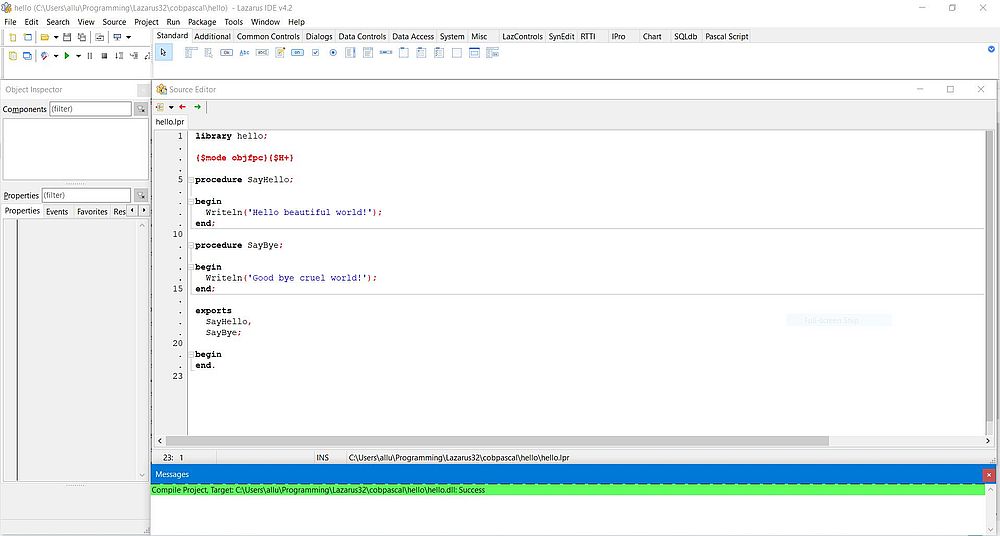Open the dropdown arrow beside Run button

(78, 56)
